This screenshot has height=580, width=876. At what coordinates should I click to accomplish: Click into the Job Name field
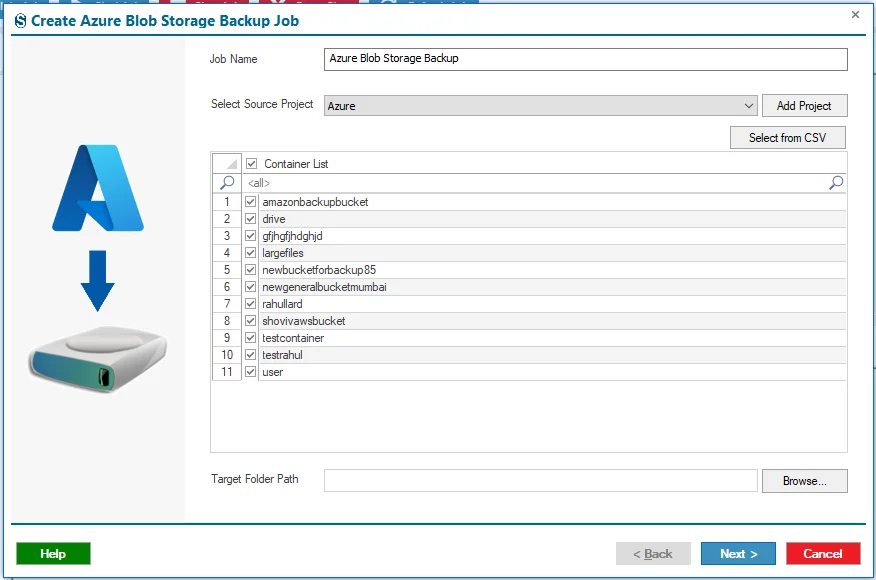pyautogui.click(x=585, y=59)
